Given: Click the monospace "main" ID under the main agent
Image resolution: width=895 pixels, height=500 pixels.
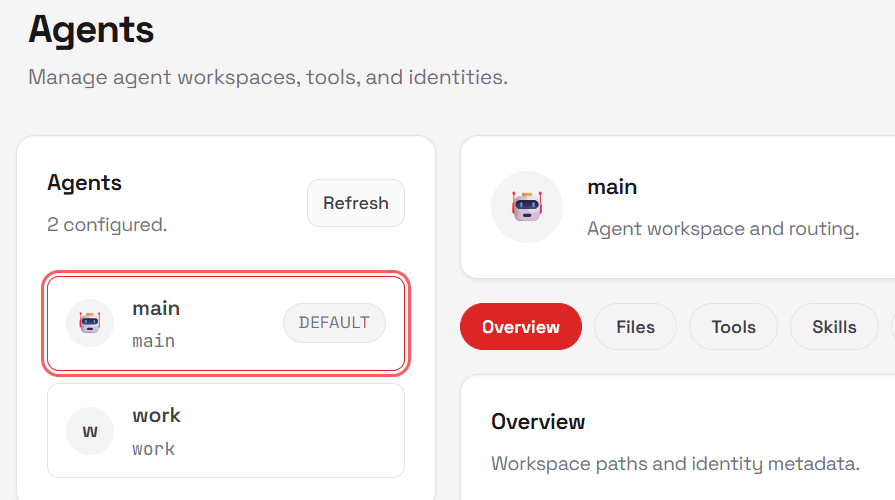Looking at the screenshot, I should coord(153,341).
